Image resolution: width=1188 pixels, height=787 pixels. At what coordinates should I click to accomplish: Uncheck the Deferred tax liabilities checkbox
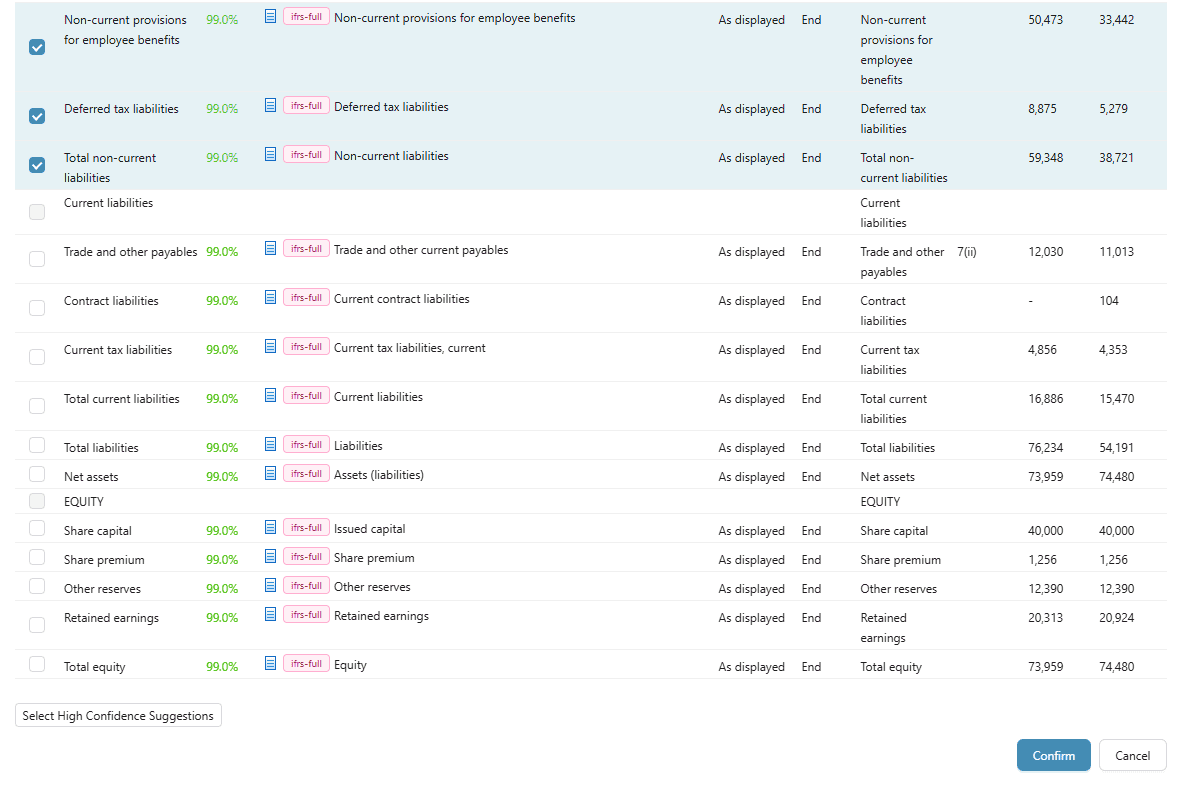point(37,116)
